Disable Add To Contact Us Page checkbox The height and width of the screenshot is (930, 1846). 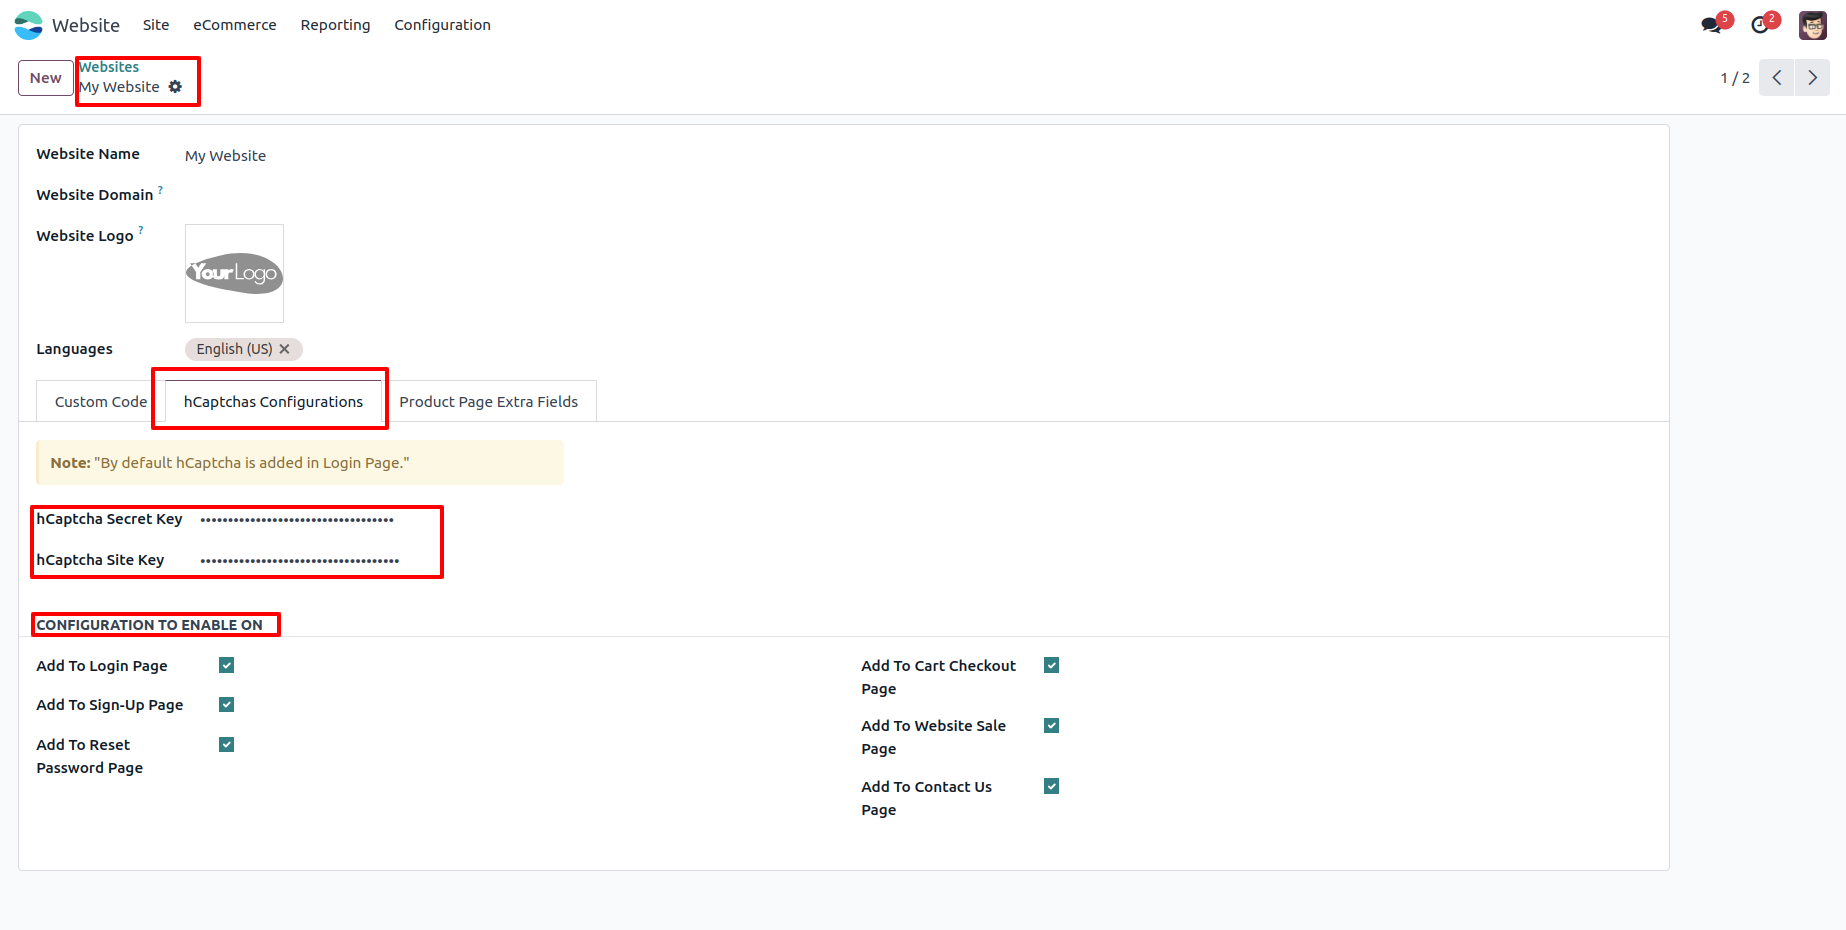pos(1051,787)
